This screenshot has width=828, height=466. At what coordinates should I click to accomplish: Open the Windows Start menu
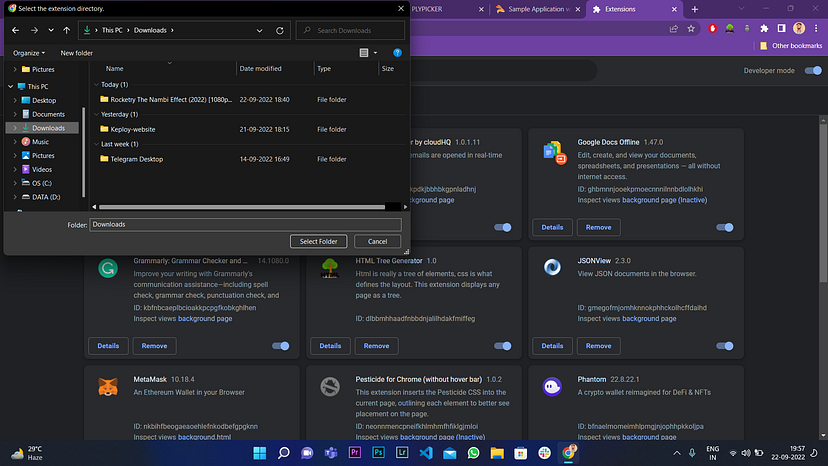(260, 453)
